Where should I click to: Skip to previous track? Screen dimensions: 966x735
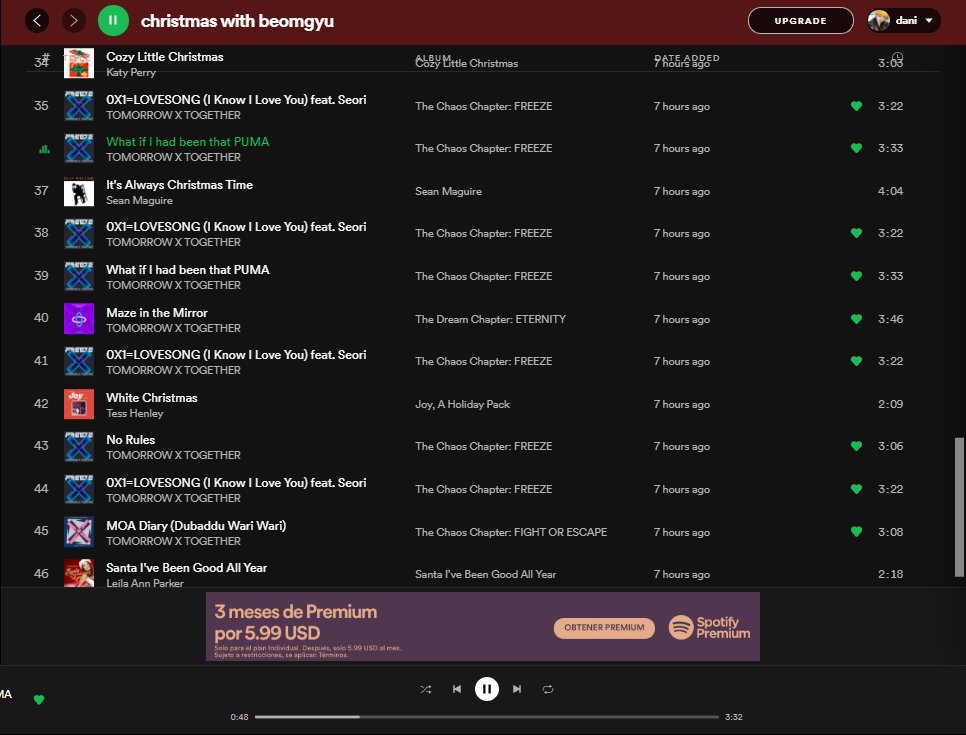click(457, 689)
